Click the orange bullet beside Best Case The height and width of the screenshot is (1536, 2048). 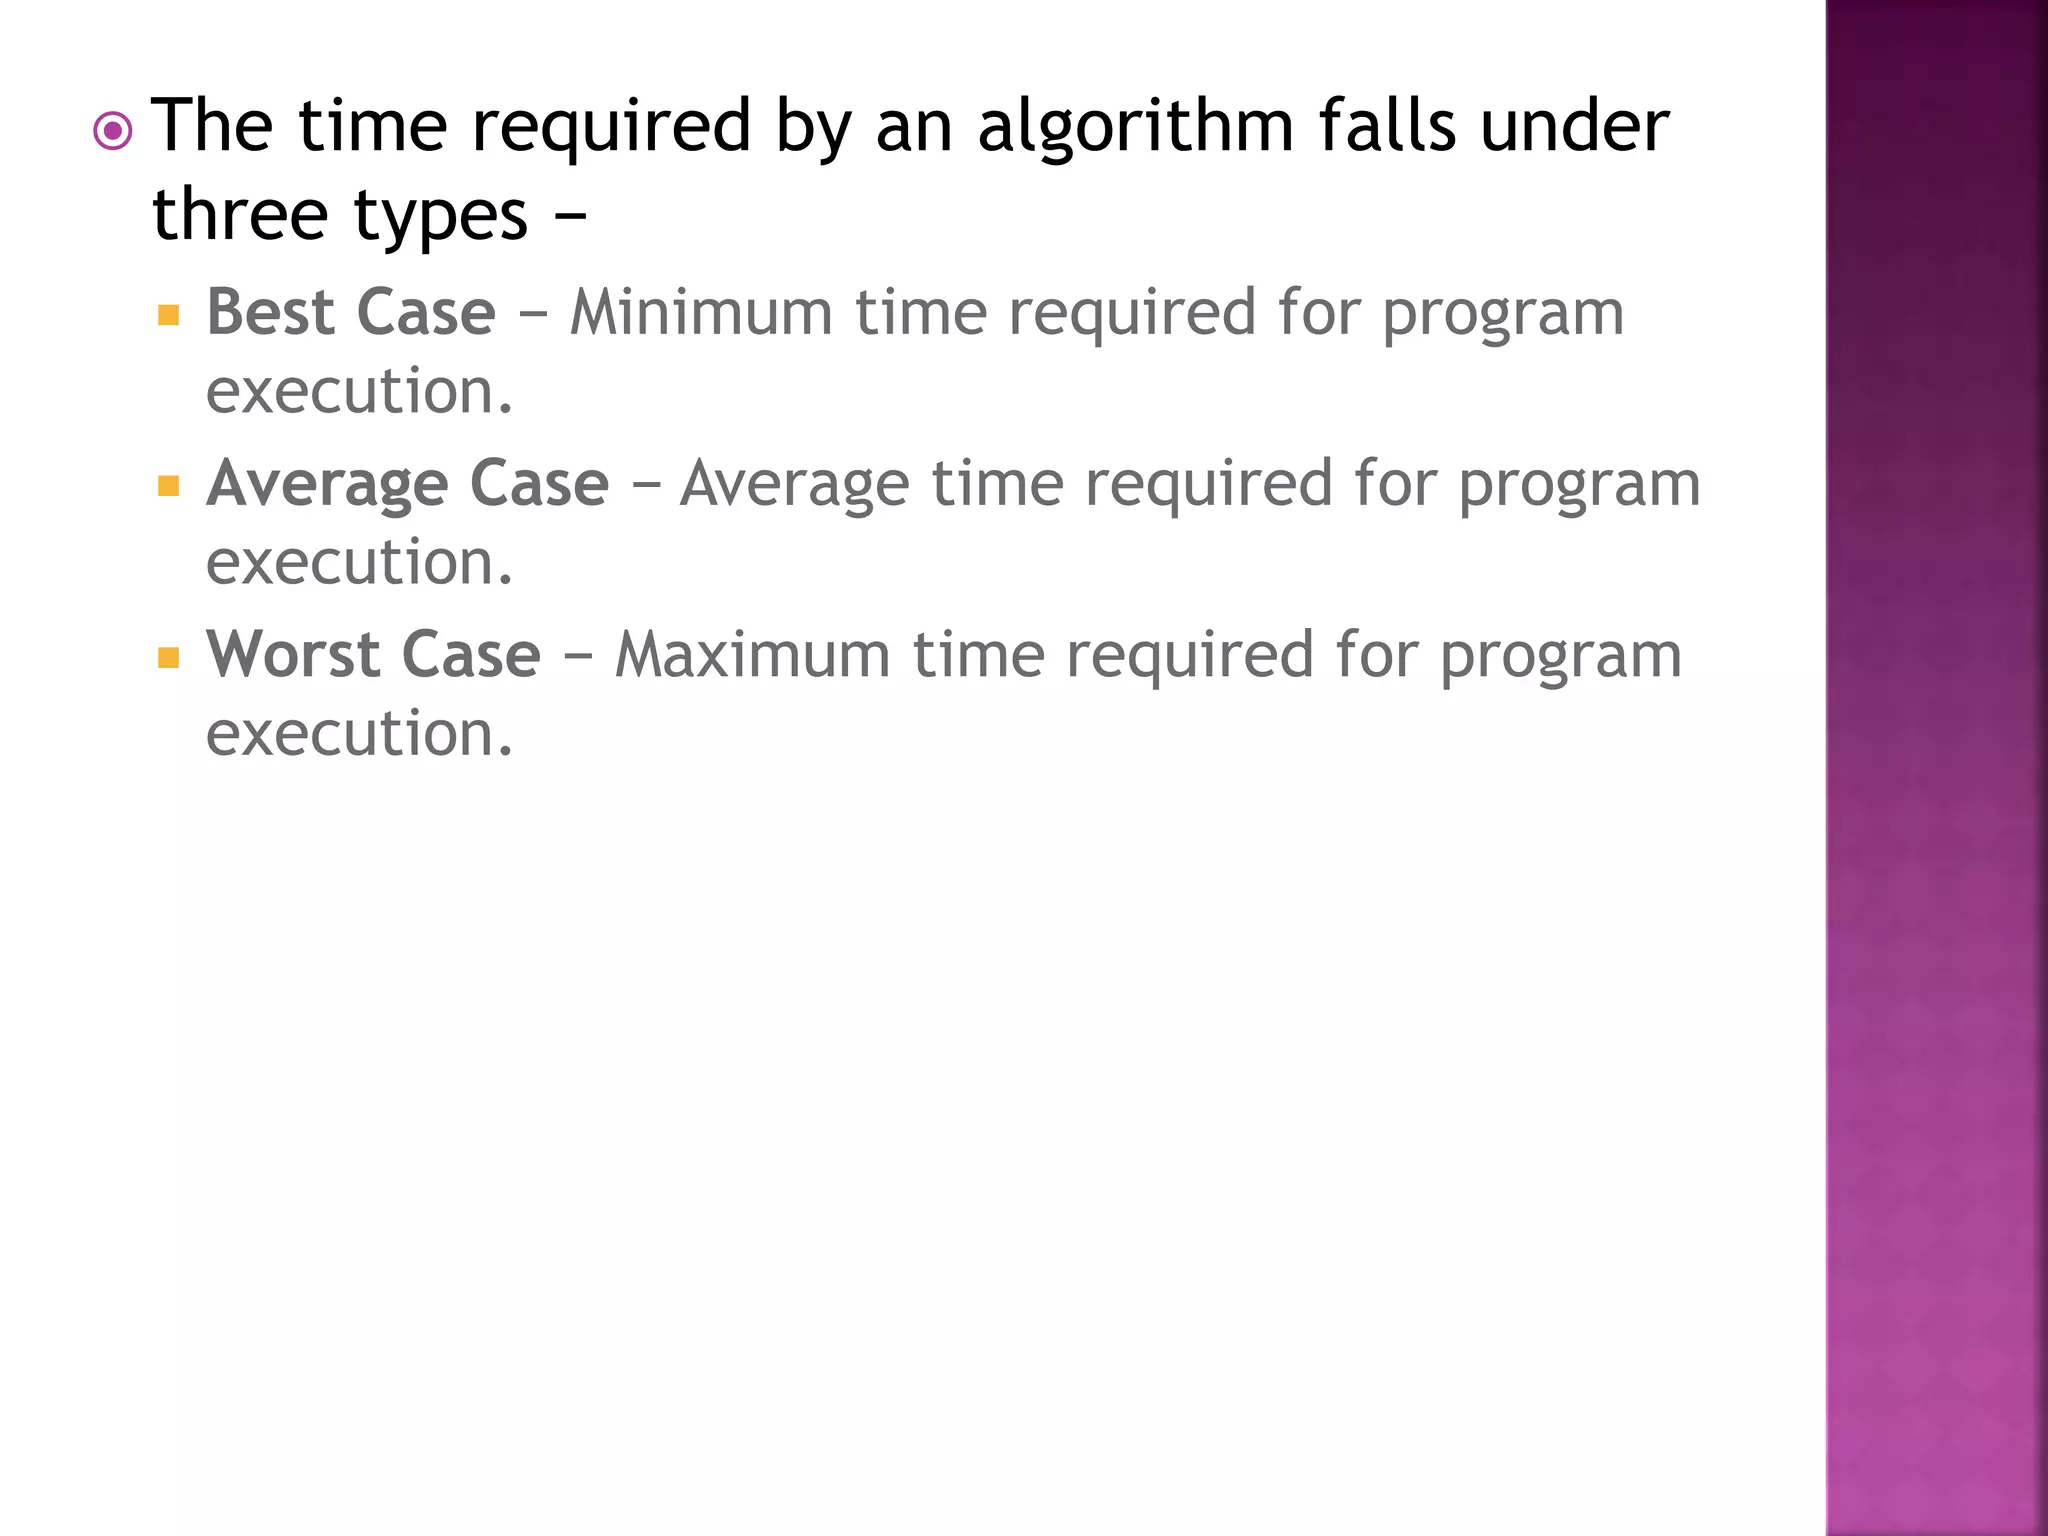pos(169,316)
